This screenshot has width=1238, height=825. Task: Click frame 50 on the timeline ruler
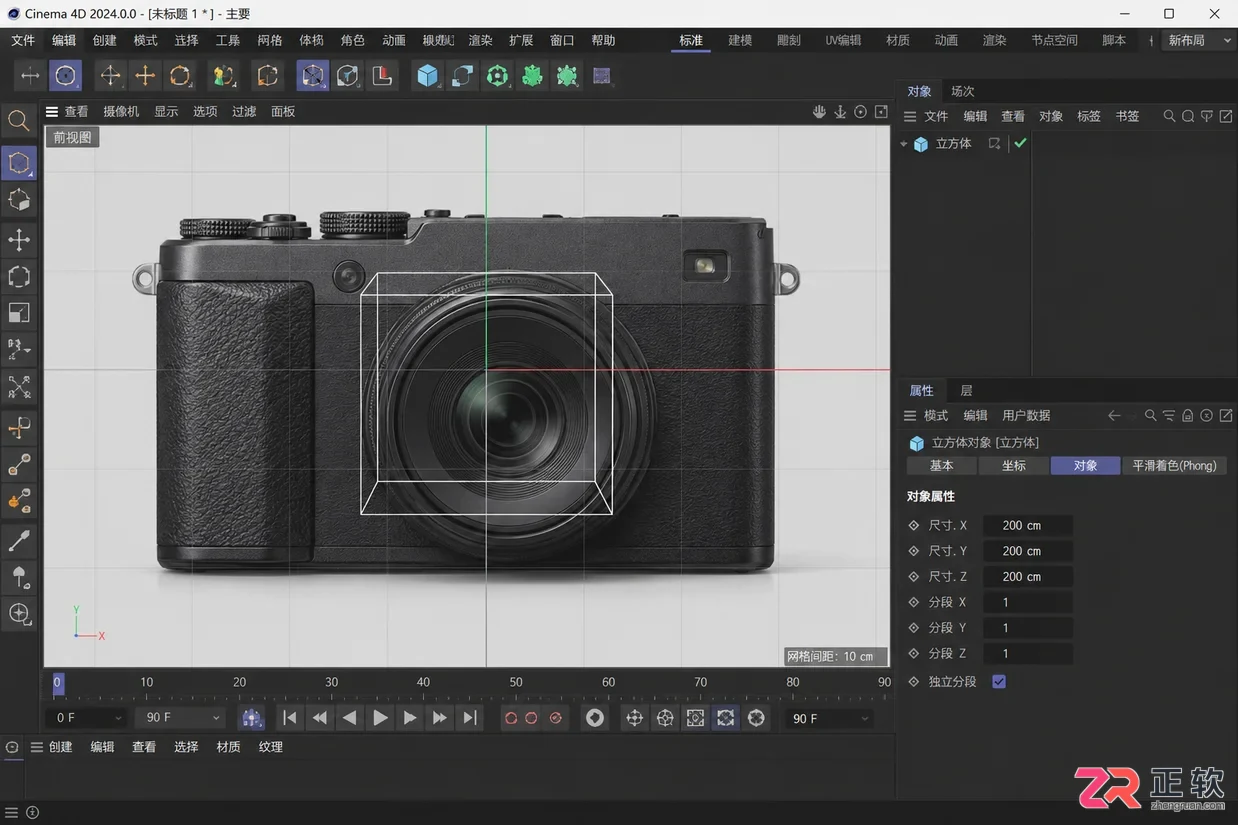pos(516,683)
